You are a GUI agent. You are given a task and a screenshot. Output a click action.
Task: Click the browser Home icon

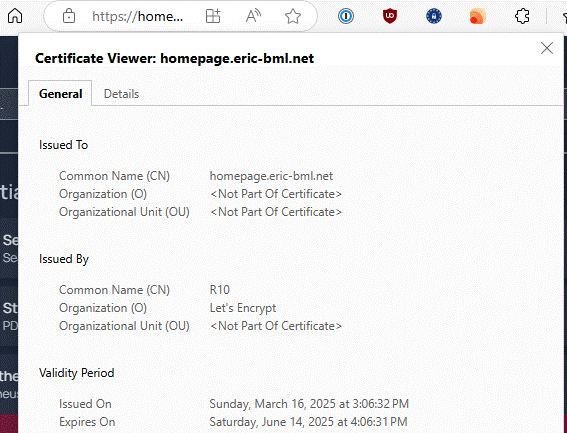[15, 16]
